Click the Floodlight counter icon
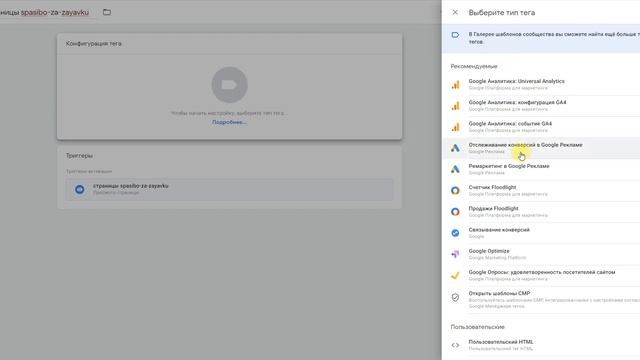Viewport: 640px width, 360px height. click(455, 191)
